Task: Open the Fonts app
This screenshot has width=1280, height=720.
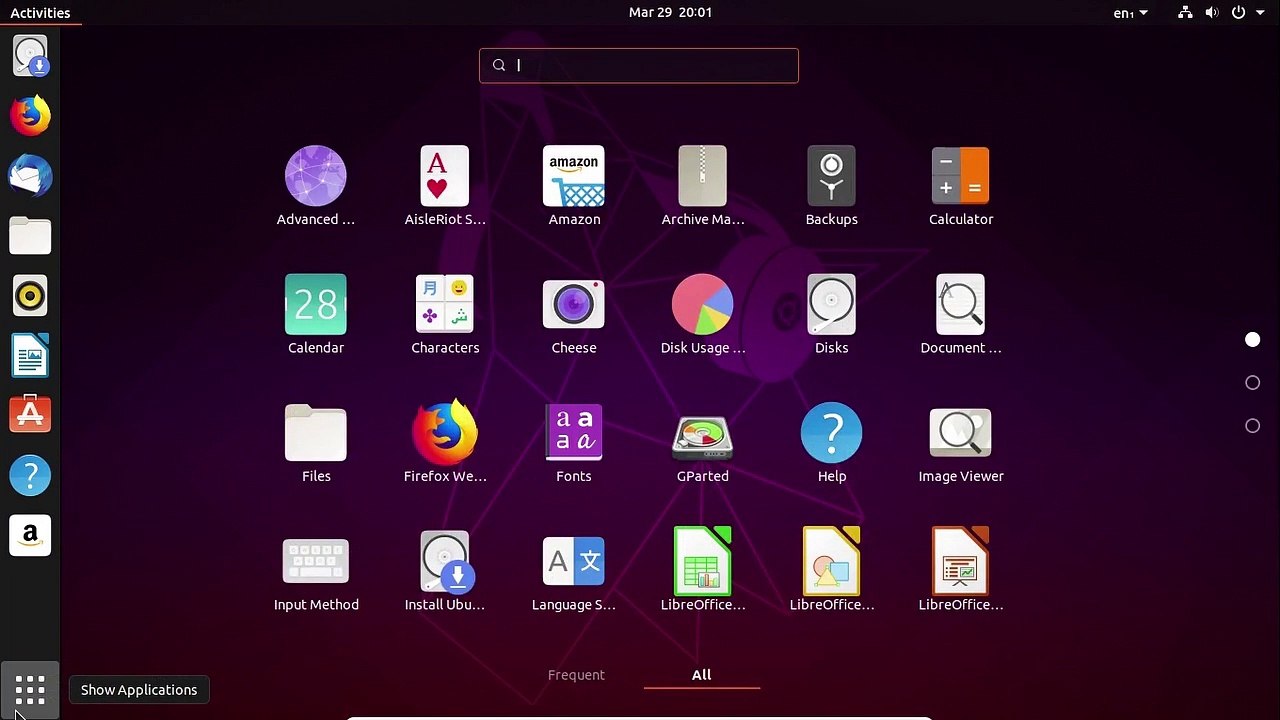Action: pyautogui.click(x=574, y=443)
